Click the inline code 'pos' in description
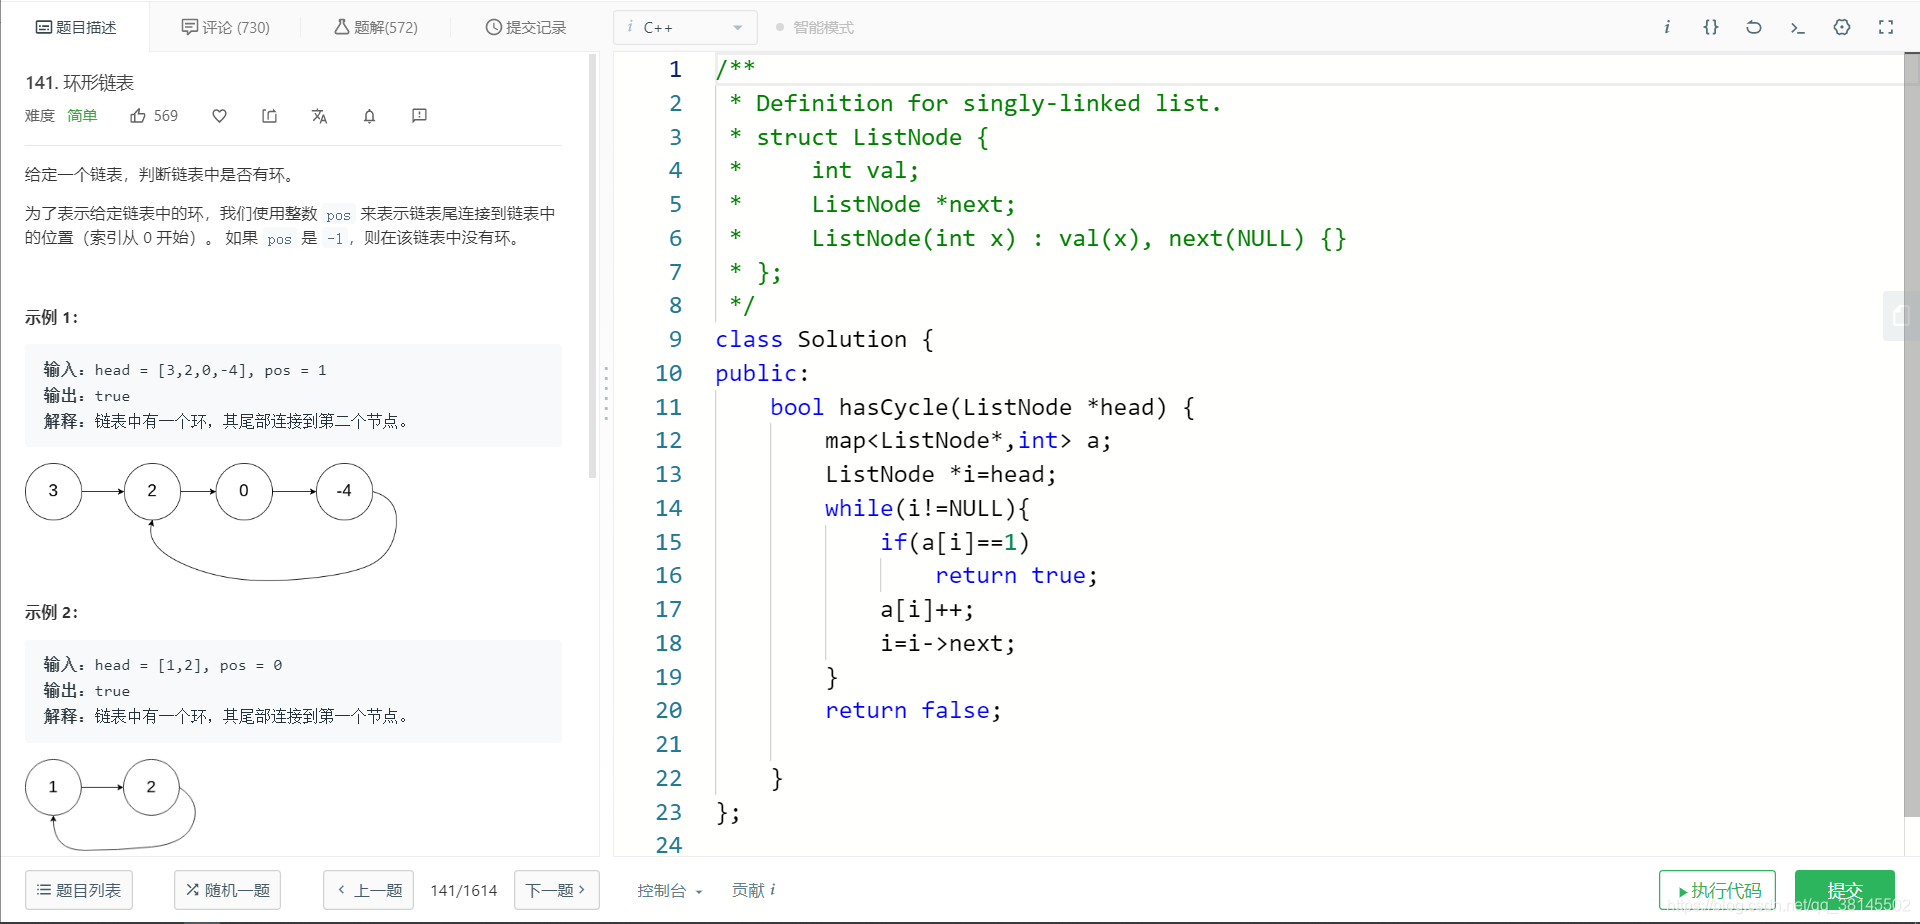1920x924 pixels. tap(339, 214)
